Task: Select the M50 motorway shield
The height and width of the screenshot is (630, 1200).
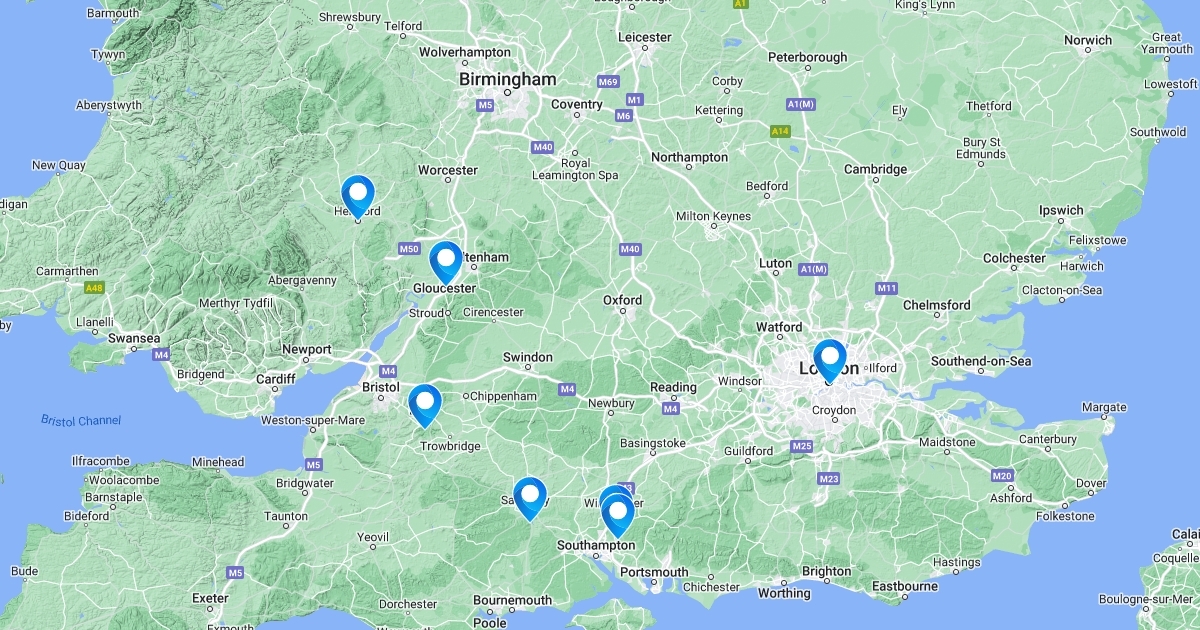Action: [x=408, y=248]
